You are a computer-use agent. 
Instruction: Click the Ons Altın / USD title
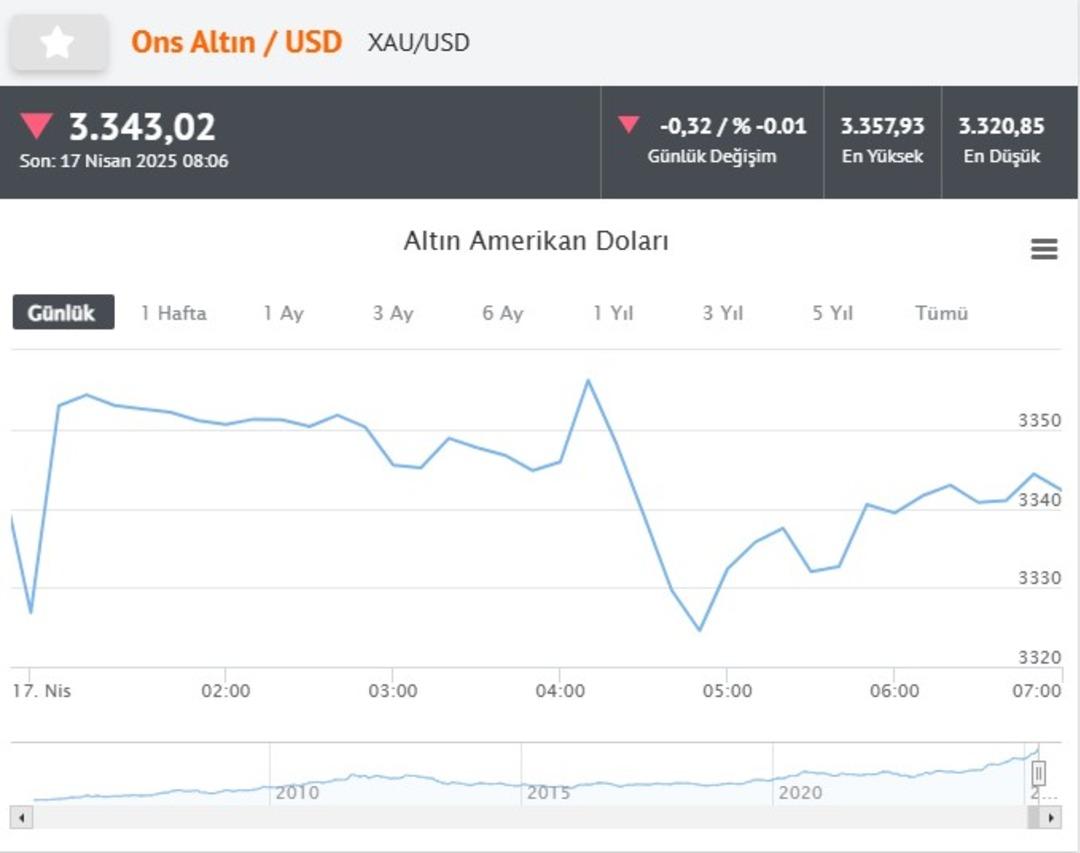tap(237, 42)
